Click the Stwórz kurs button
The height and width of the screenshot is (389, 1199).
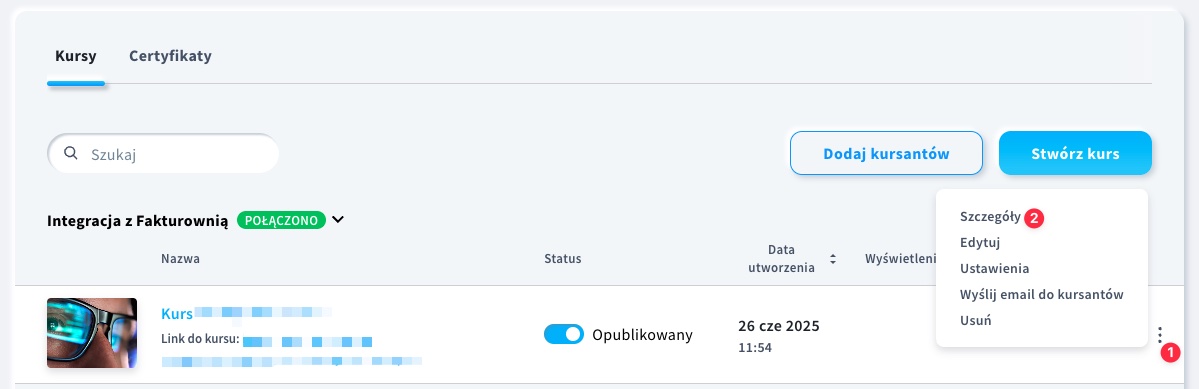coord(1075,154)
